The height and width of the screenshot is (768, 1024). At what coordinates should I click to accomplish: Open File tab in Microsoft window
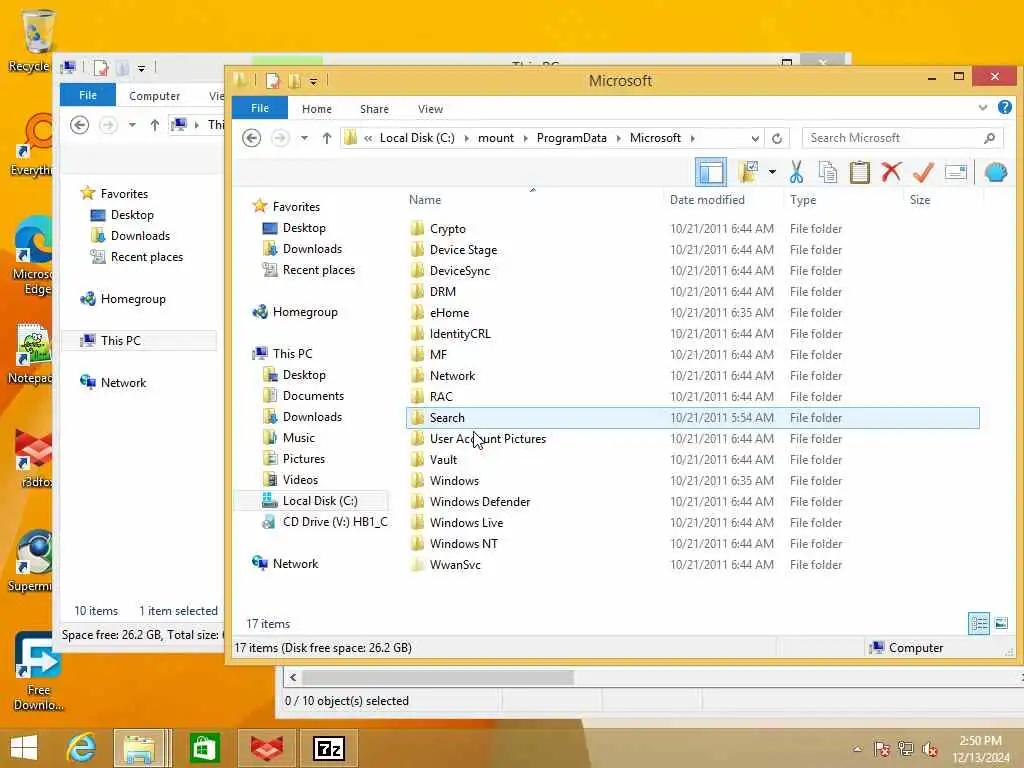pos(260,108)
